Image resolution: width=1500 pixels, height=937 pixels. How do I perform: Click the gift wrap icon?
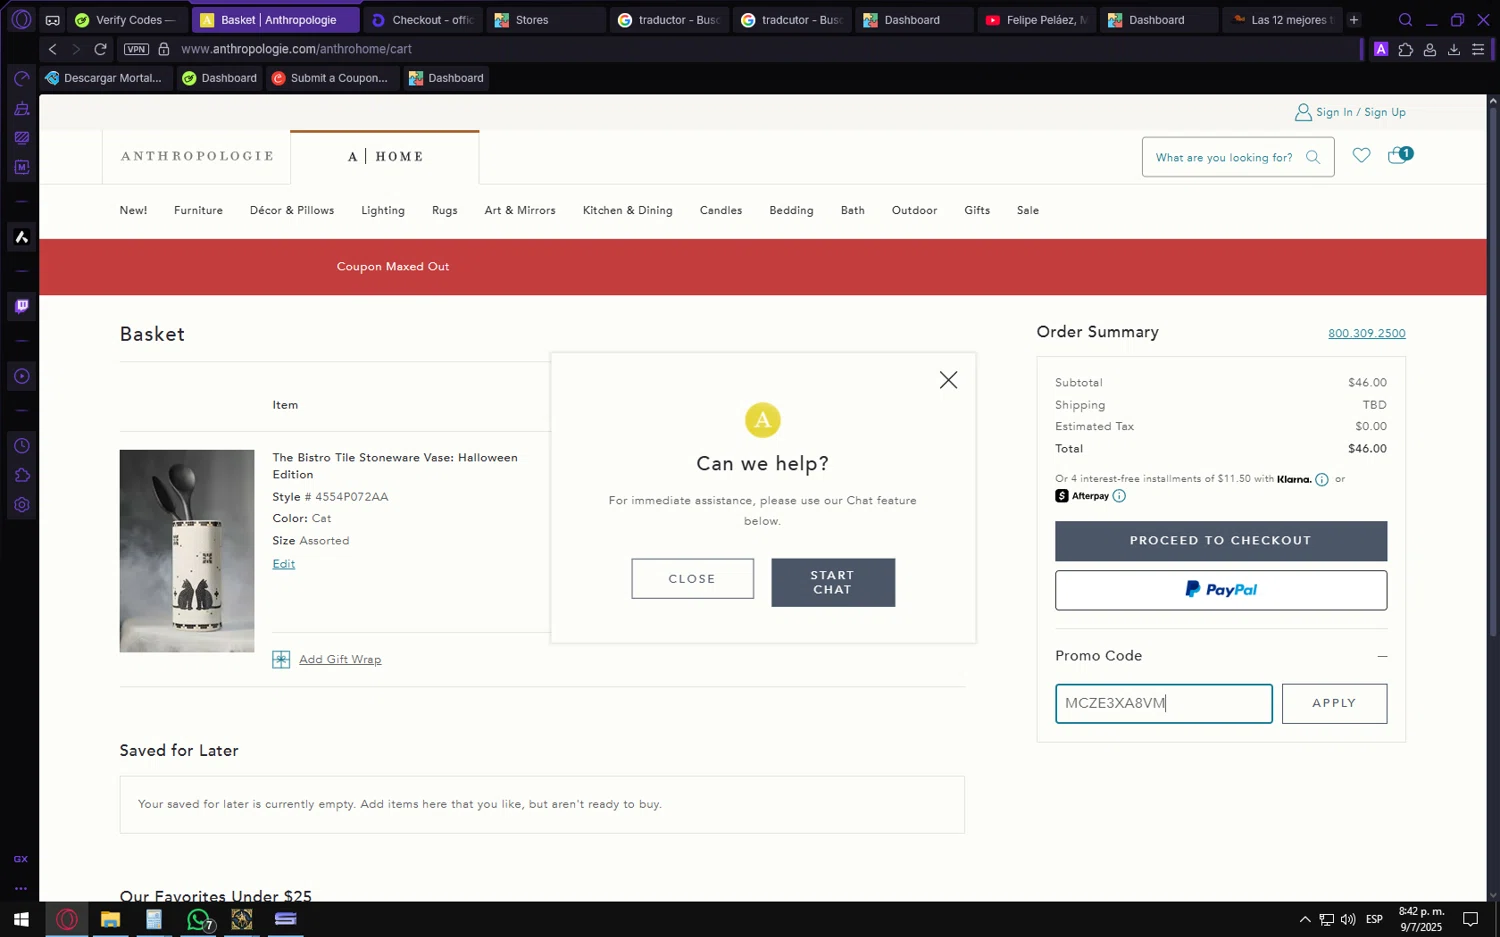pos(281,659)
